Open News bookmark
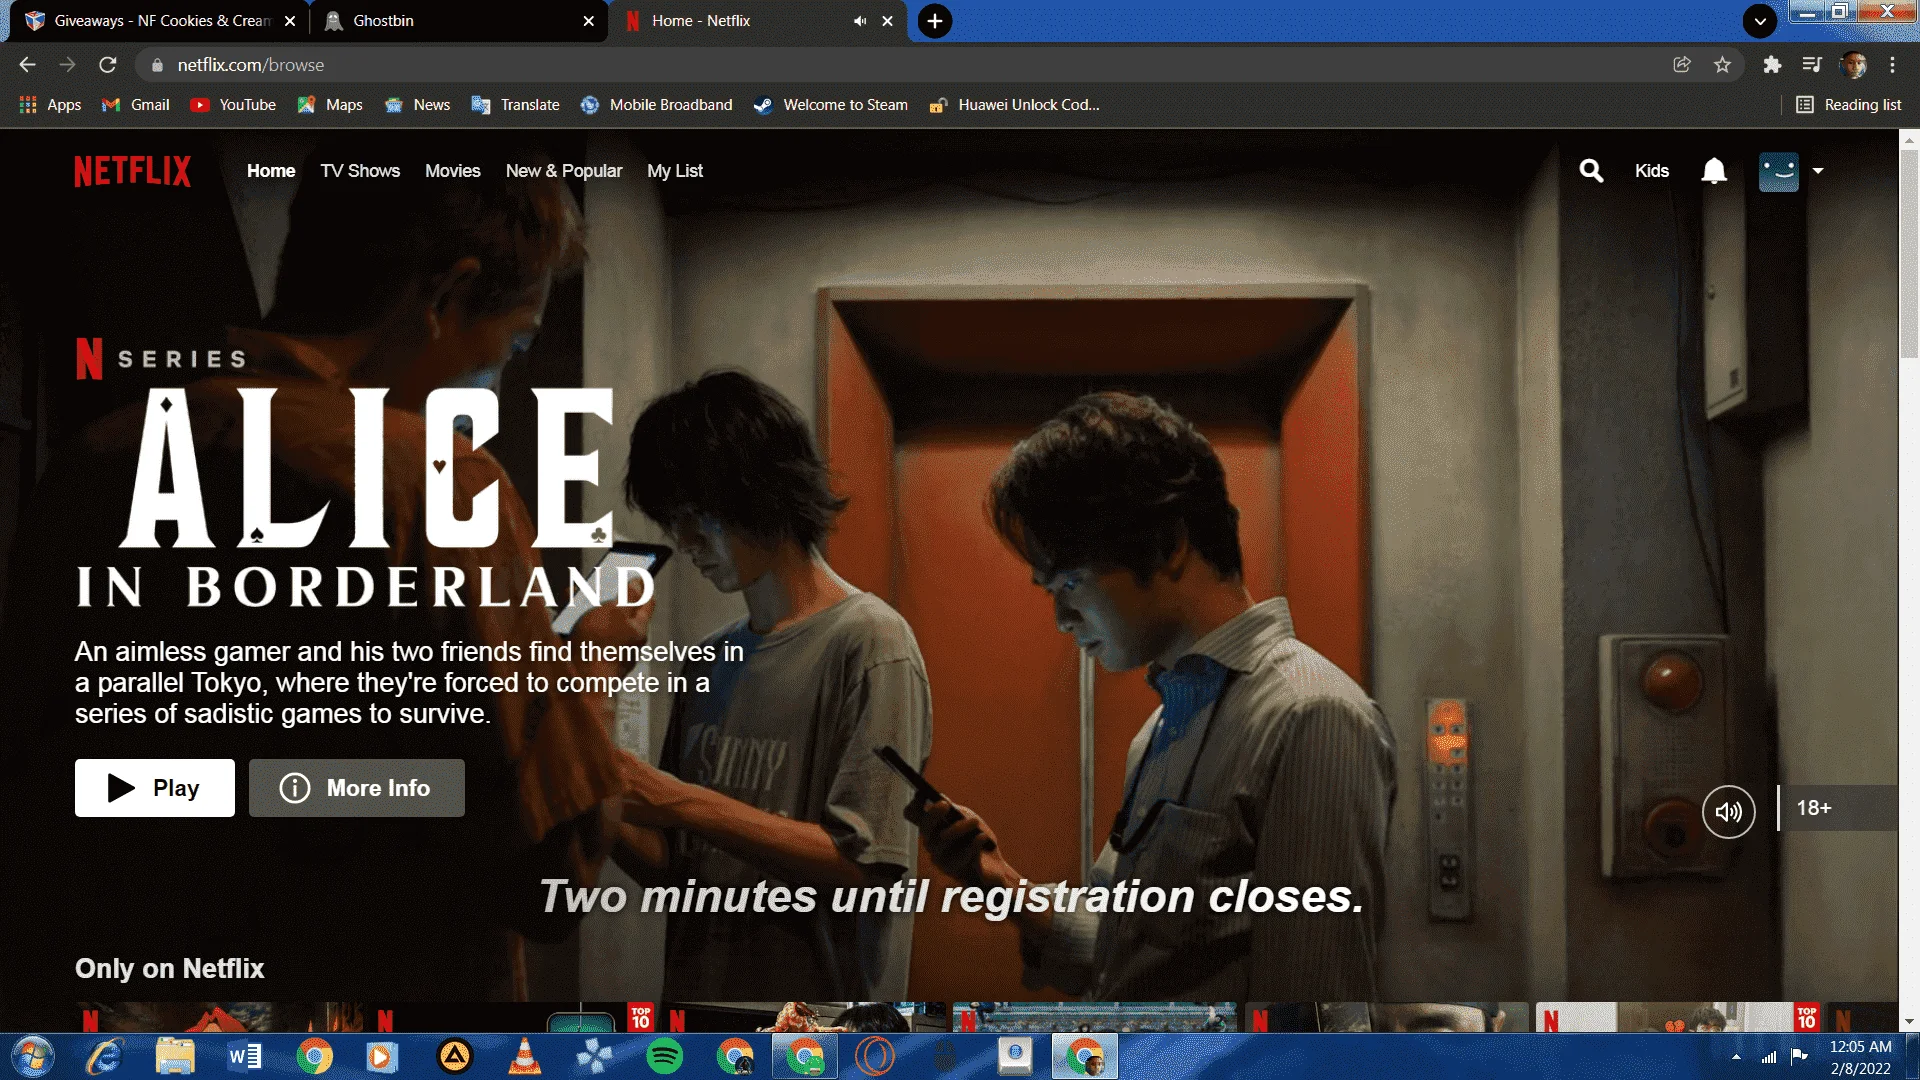The image size is (1920, 1080). (418, 105)
